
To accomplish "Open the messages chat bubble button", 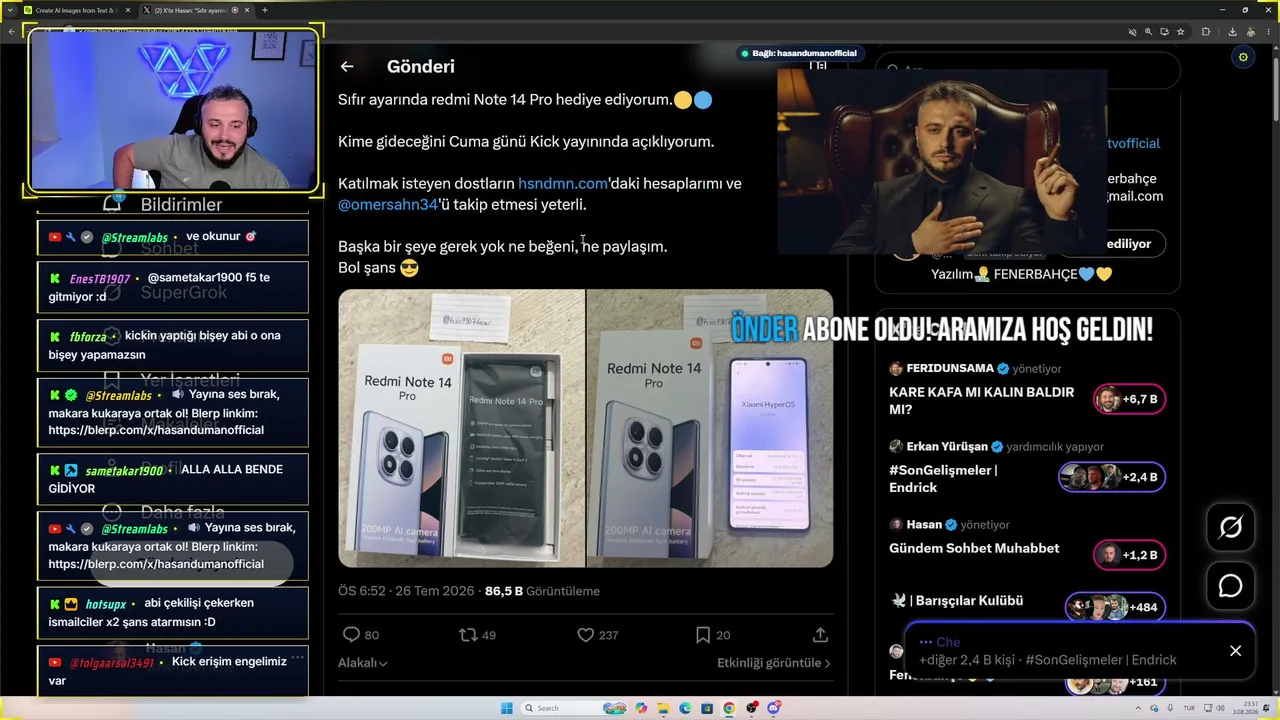I will (1230, 586).
